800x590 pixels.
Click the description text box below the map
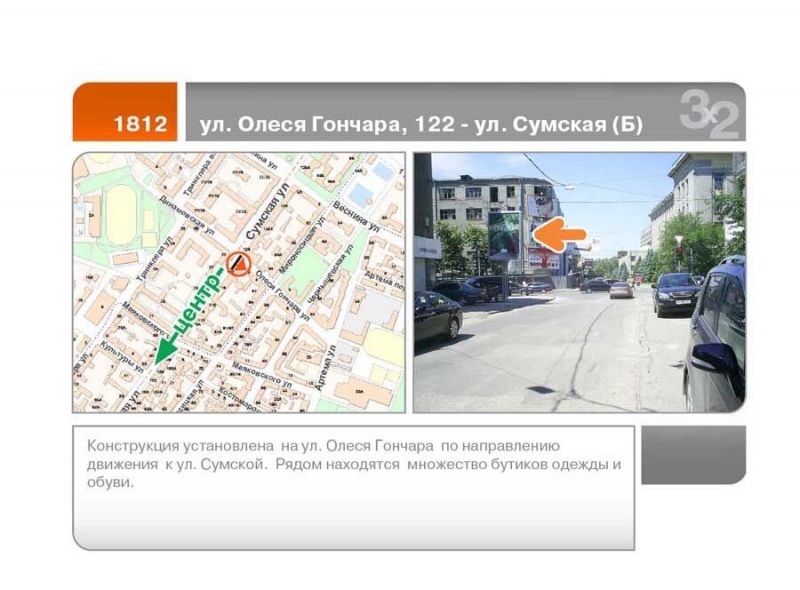[x=353, y=487]
